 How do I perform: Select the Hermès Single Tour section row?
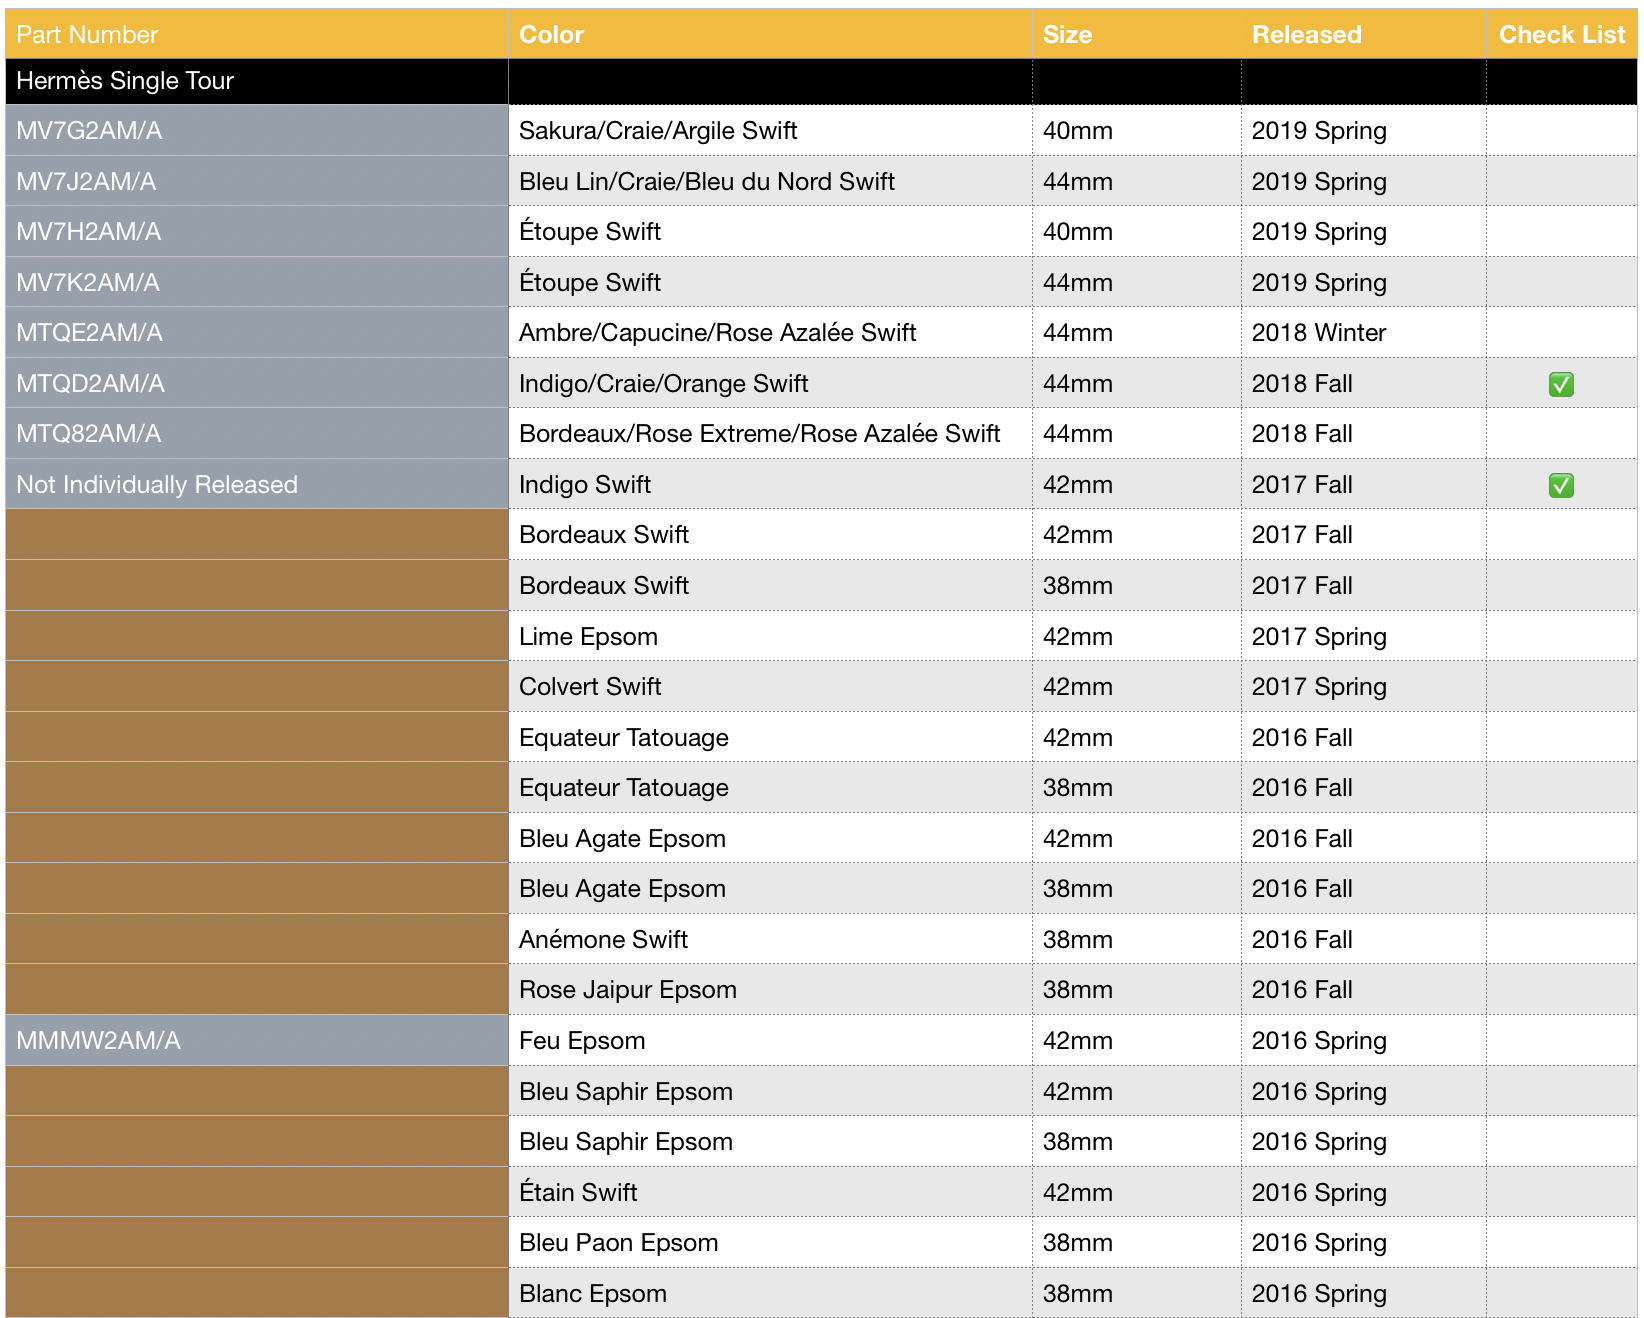coord(821,81)
